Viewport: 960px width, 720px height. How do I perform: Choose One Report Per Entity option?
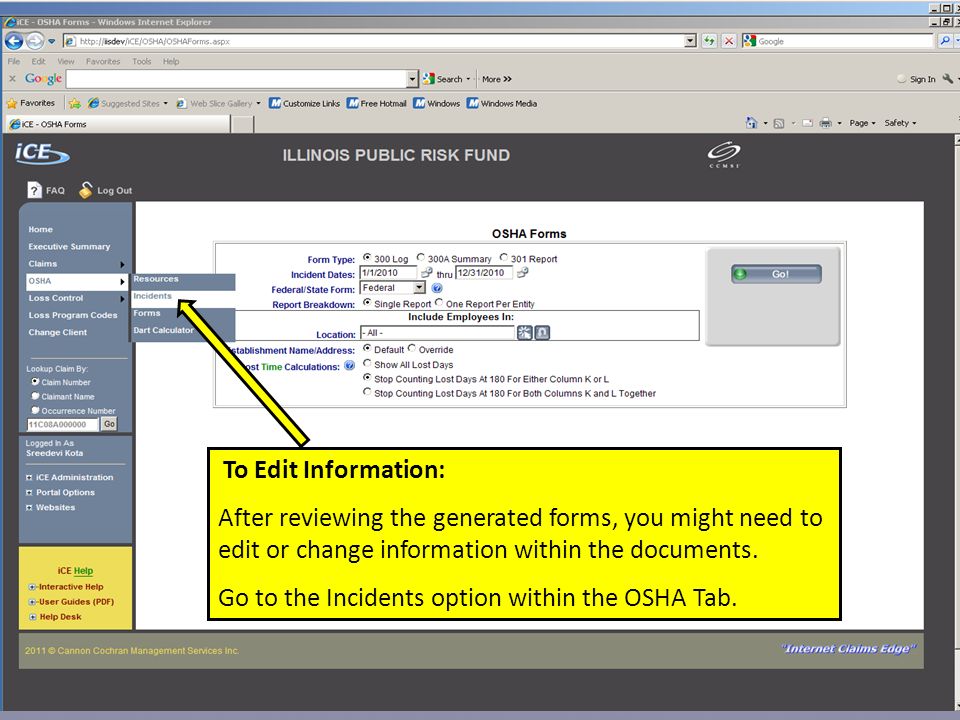pos(439,302)
